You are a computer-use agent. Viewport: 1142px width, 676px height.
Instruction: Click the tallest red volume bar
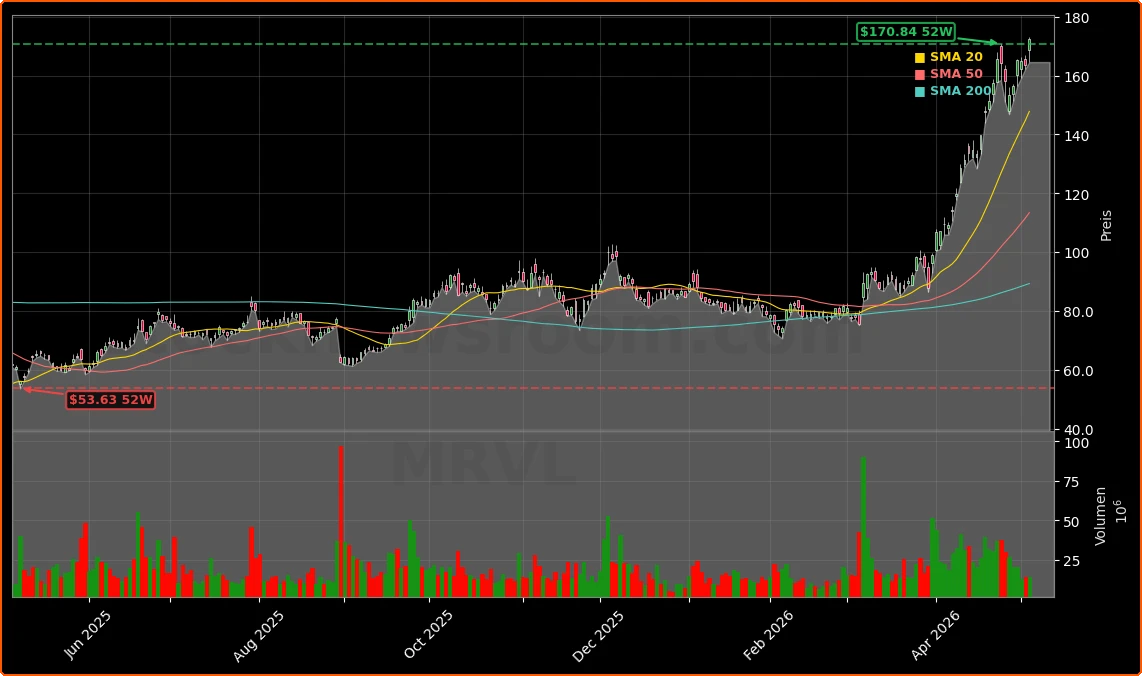coord(341,522)
